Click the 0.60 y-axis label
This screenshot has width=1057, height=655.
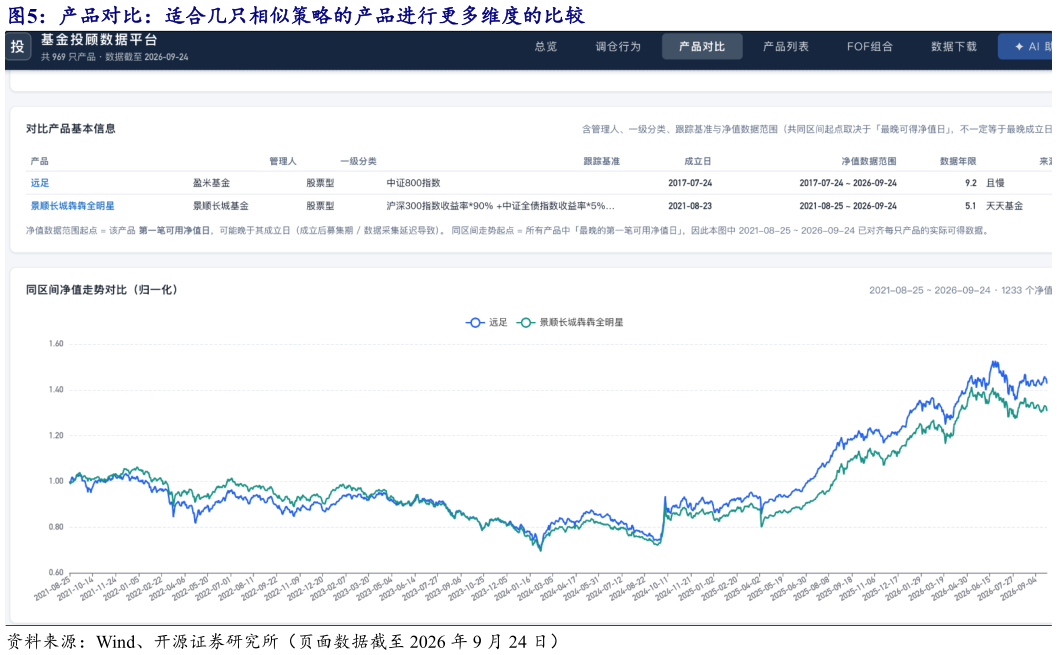[x=56, y=572]
